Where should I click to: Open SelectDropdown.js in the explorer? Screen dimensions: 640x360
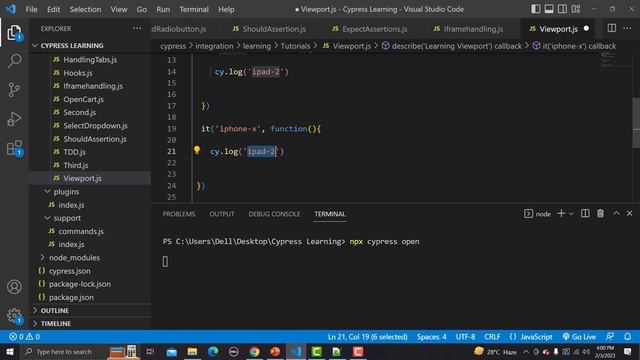click(x=95, y=126)
